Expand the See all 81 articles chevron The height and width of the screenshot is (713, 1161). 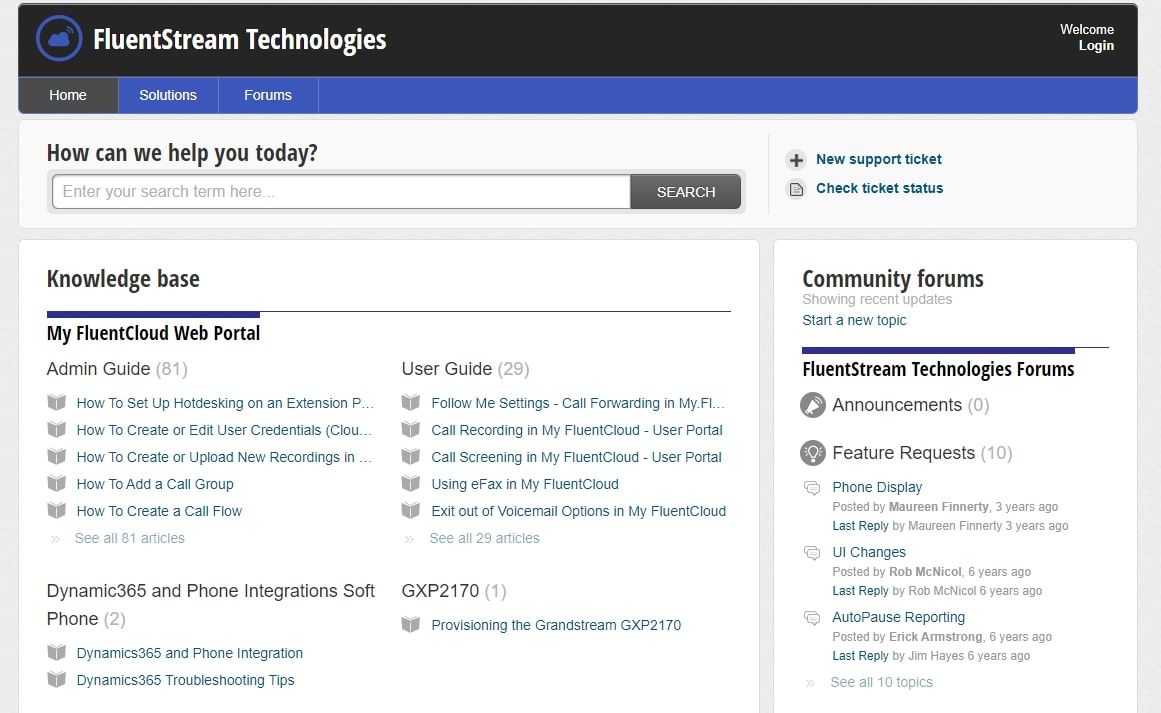coord(57,538)
